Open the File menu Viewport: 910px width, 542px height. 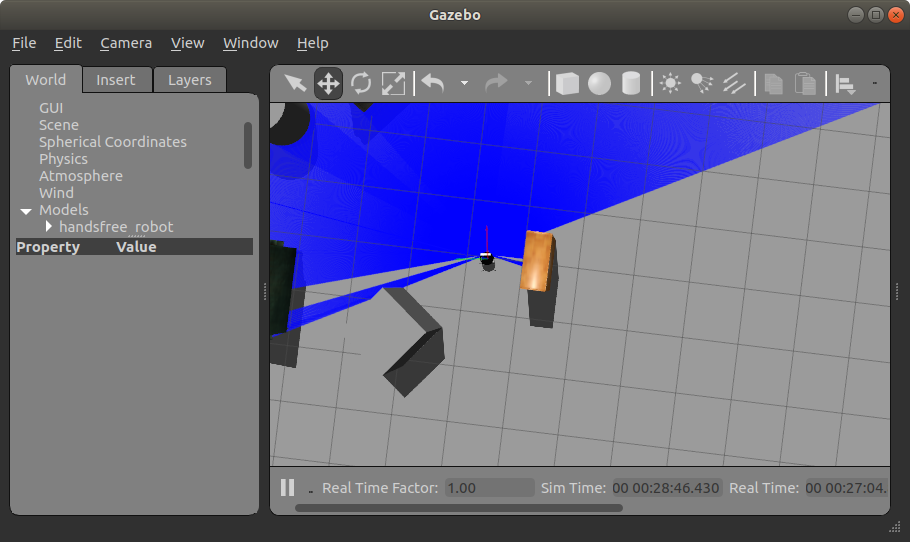tap(24, 43)
